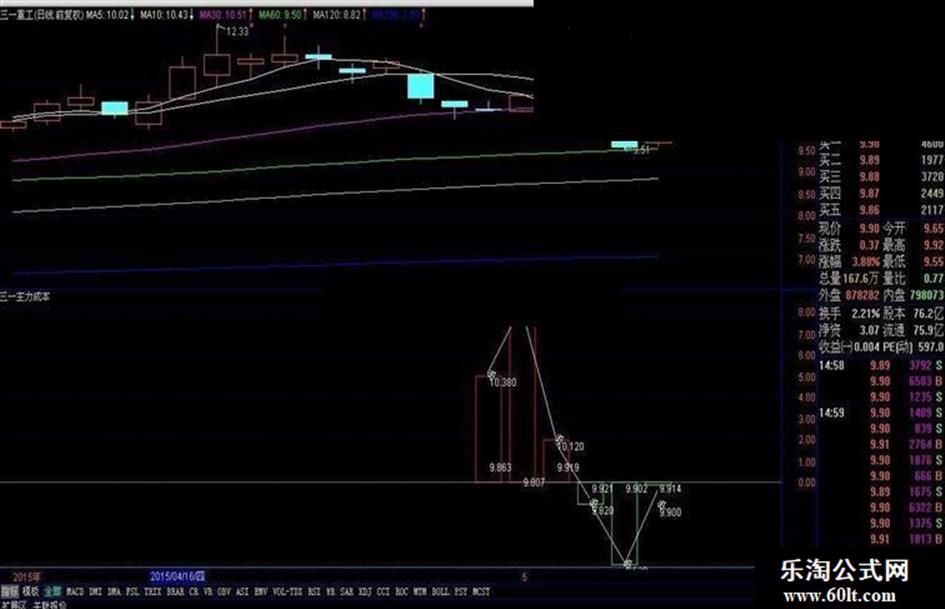Screen dimensions: 945x609
Task: Select the WR indicator tab
Action: coord(330,592)
